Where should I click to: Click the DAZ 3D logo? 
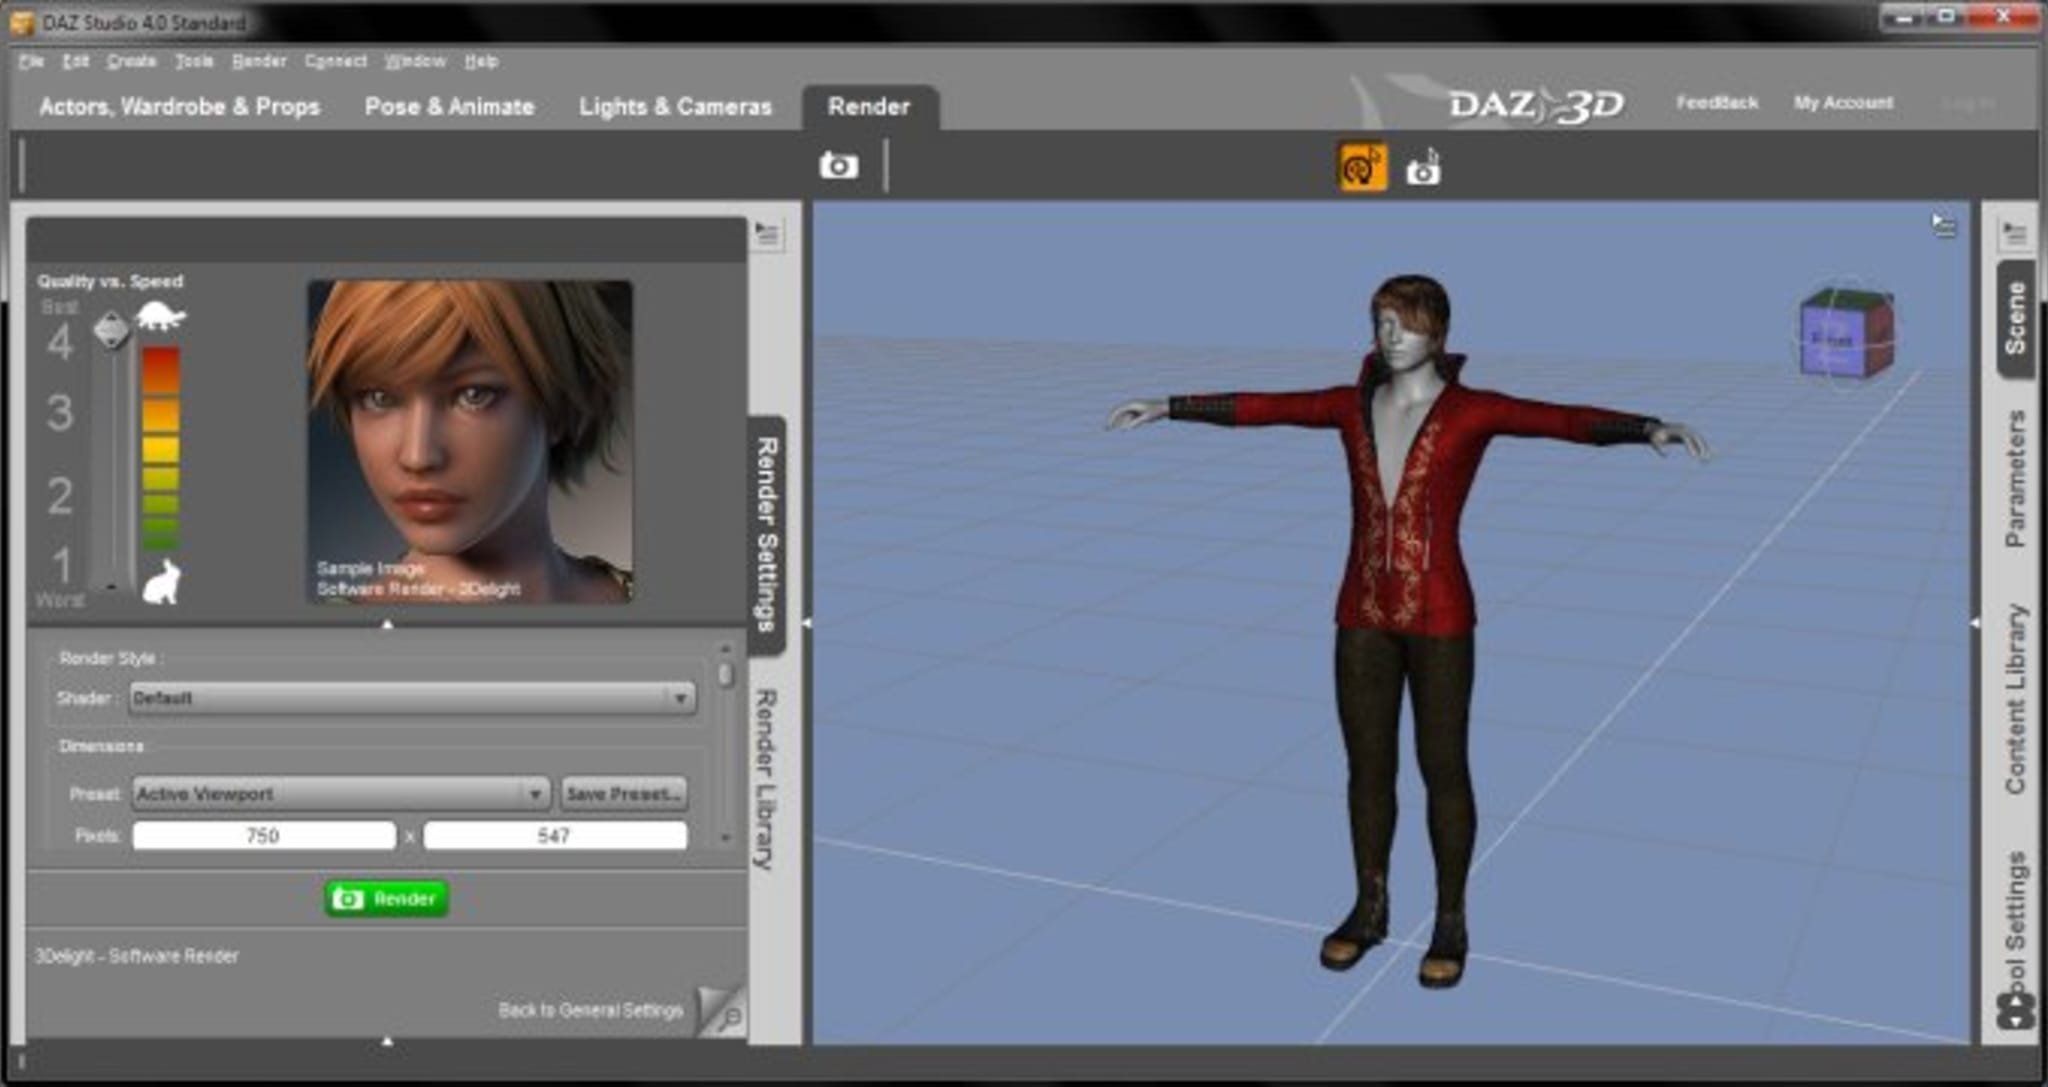pos(1537,104)
